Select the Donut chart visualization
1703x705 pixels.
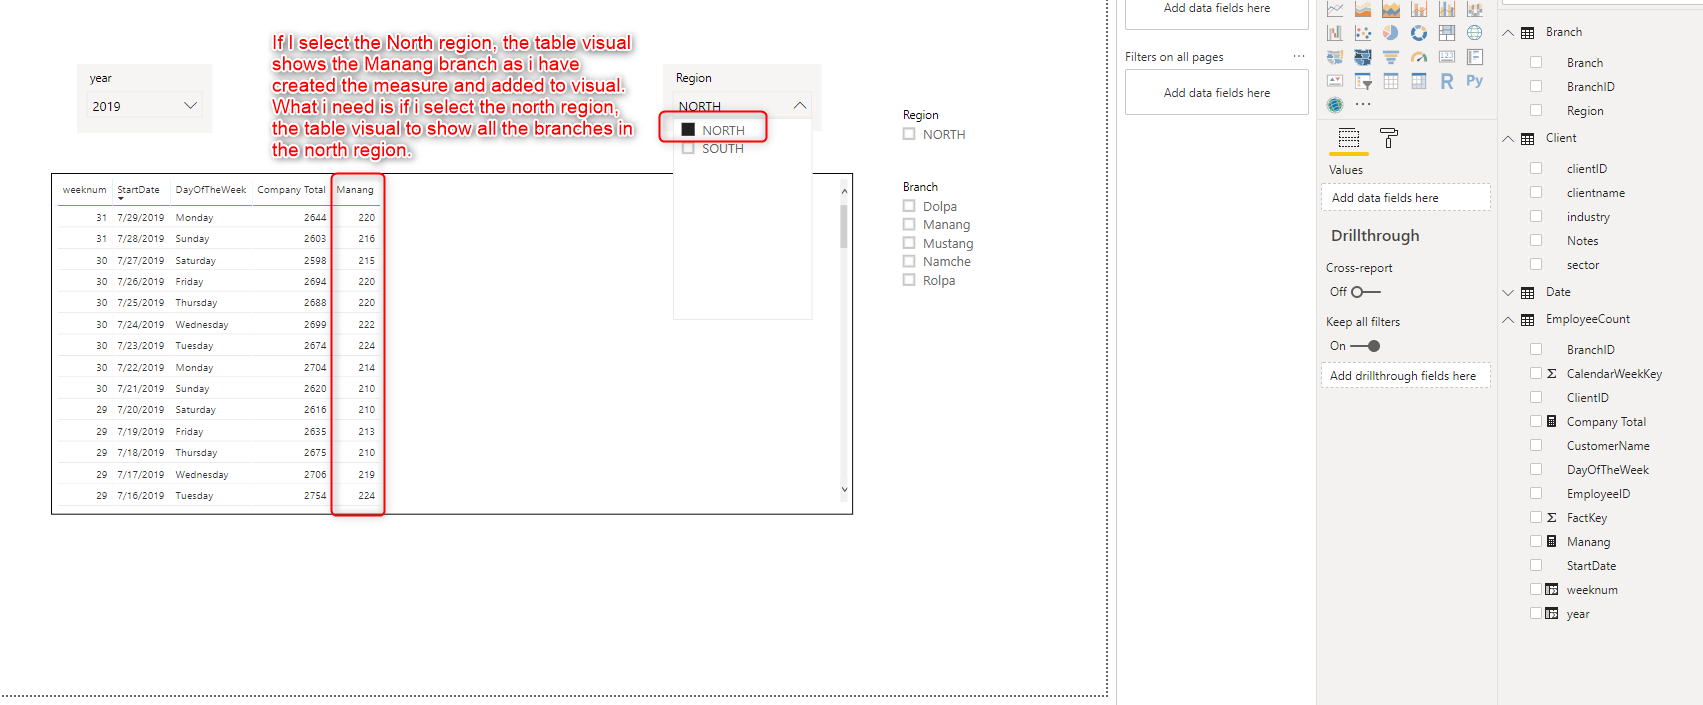coord(1419,33)
